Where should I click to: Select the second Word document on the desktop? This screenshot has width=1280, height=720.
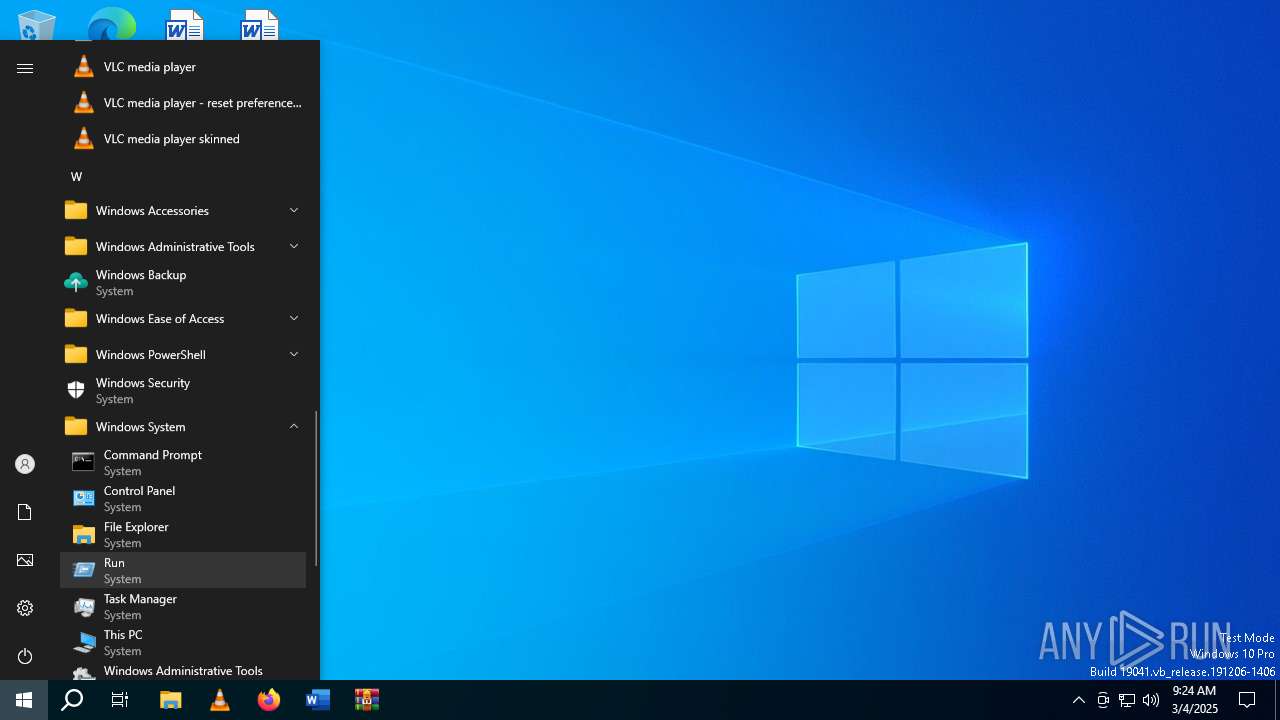pyautogui.click(x=260, y=24)
